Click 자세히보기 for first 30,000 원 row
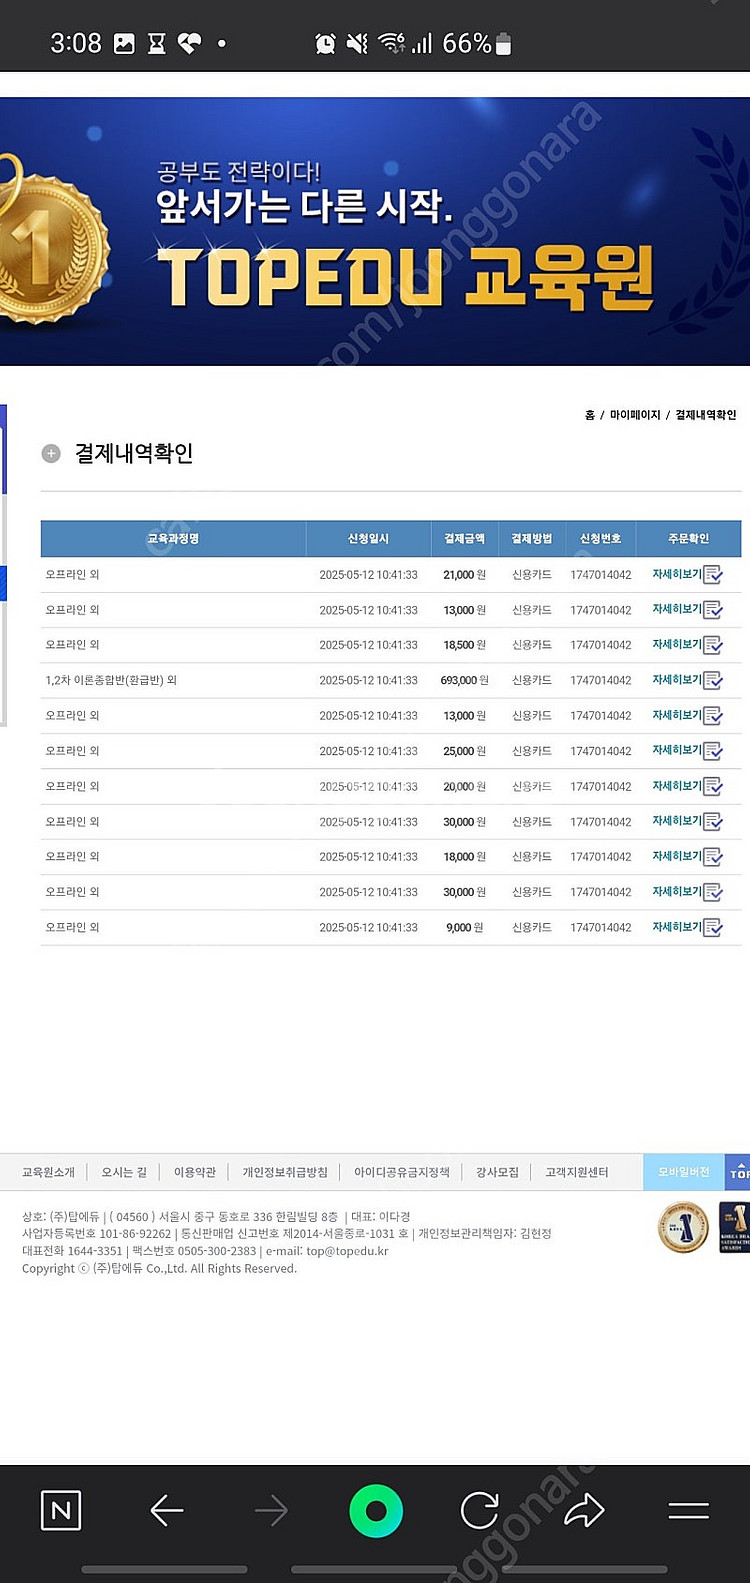Image resolution: width=750 pixels, height=1583 pixels. point(677,821)
